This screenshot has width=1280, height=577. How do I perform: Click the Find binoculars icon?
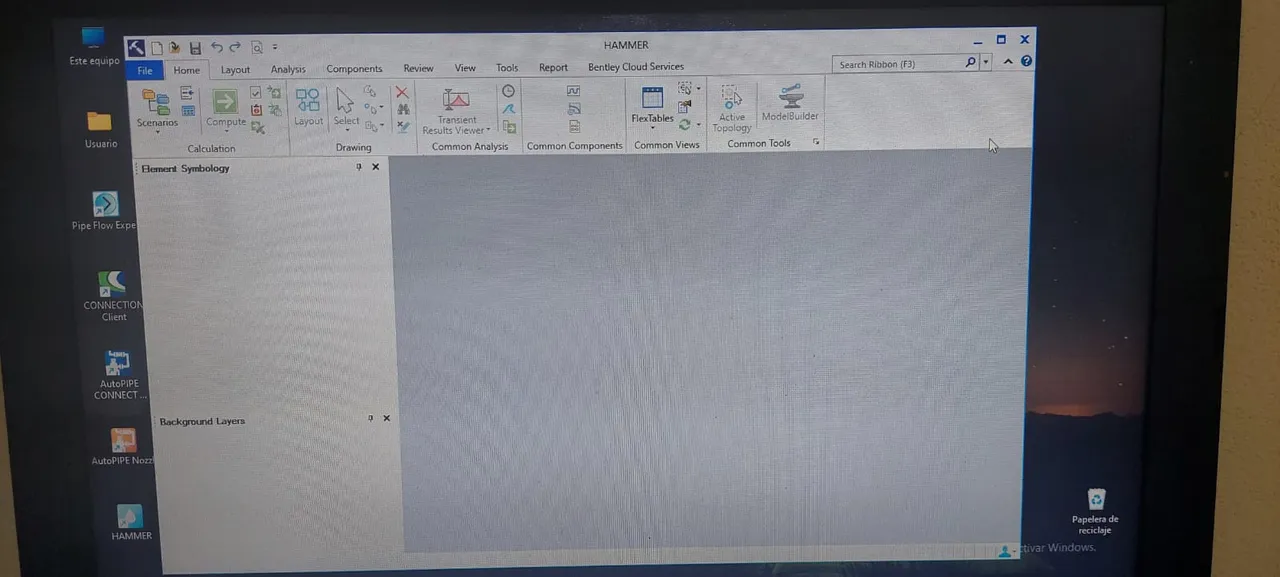403,109
